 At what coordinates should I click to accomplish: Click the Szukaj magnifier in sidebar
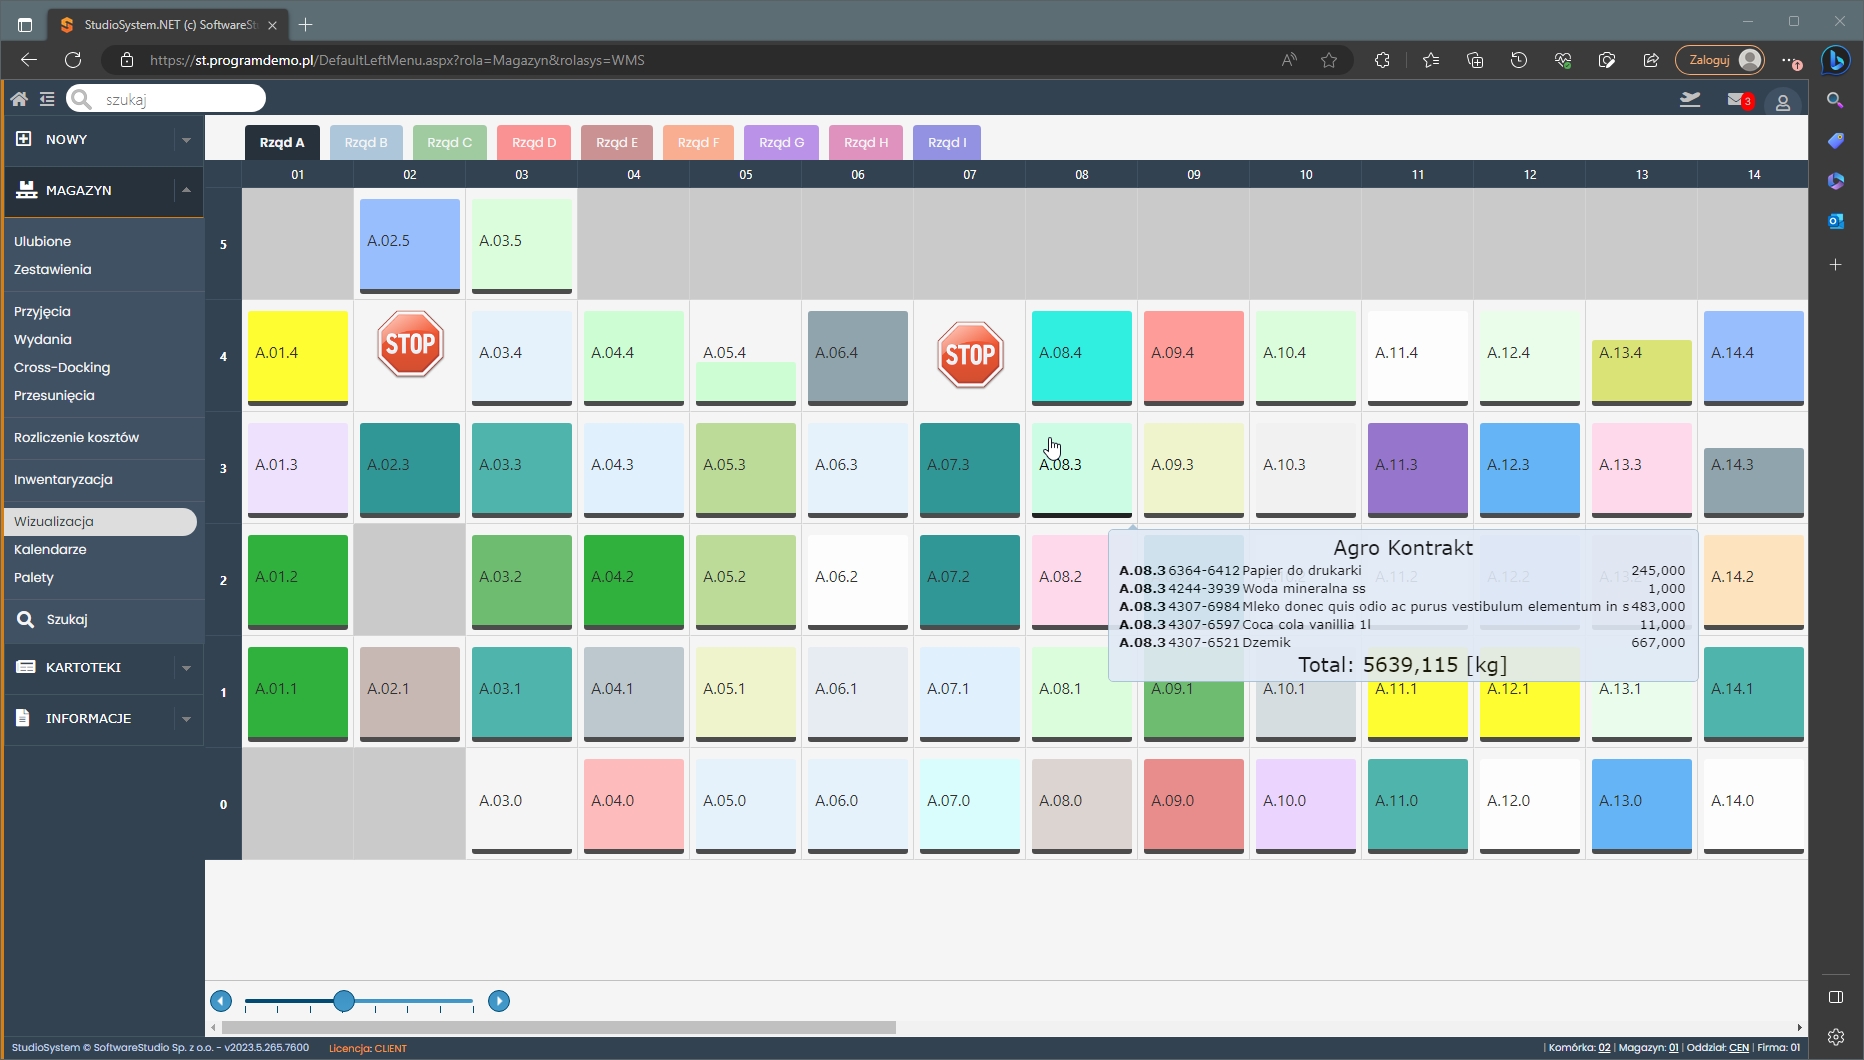click(x=26, y=620)
